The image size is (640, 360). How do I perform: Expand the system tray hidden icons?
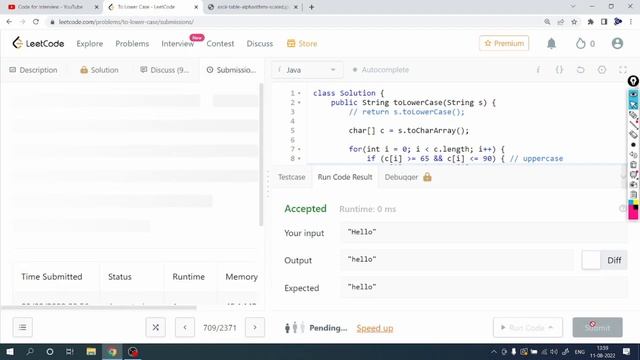point(493,352)
